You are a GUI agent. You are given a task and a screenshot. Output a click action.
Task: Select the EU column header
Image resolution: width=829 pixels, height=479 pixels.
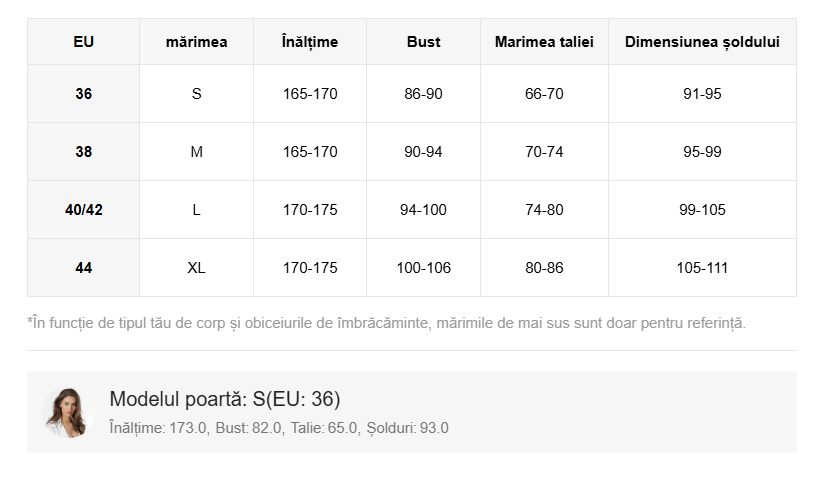[83, 42]
